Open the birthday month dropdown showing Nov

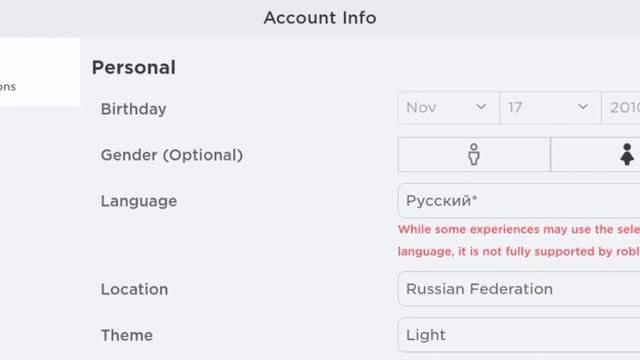coord(448,108)
